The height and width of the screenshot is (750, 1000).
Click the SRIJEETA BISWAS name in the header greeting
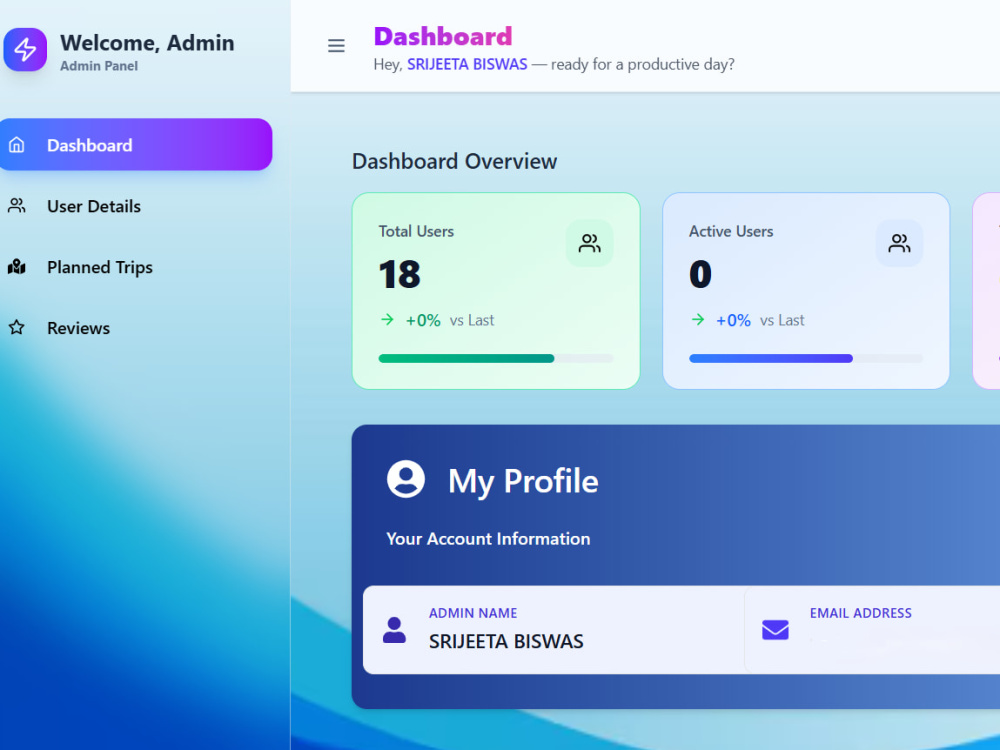(x=467, y=64)
